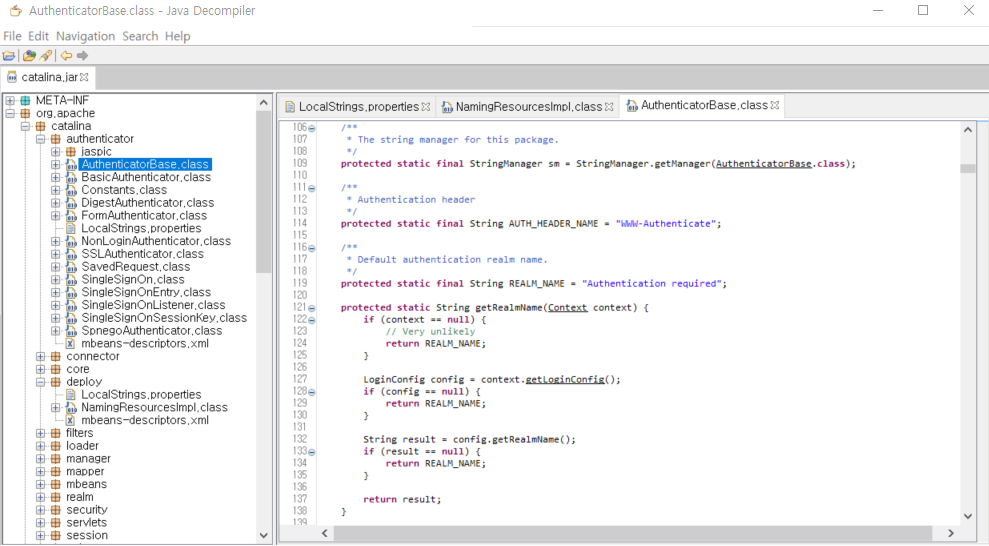
Task: Click the session package icon
Action: pos(56,535)
